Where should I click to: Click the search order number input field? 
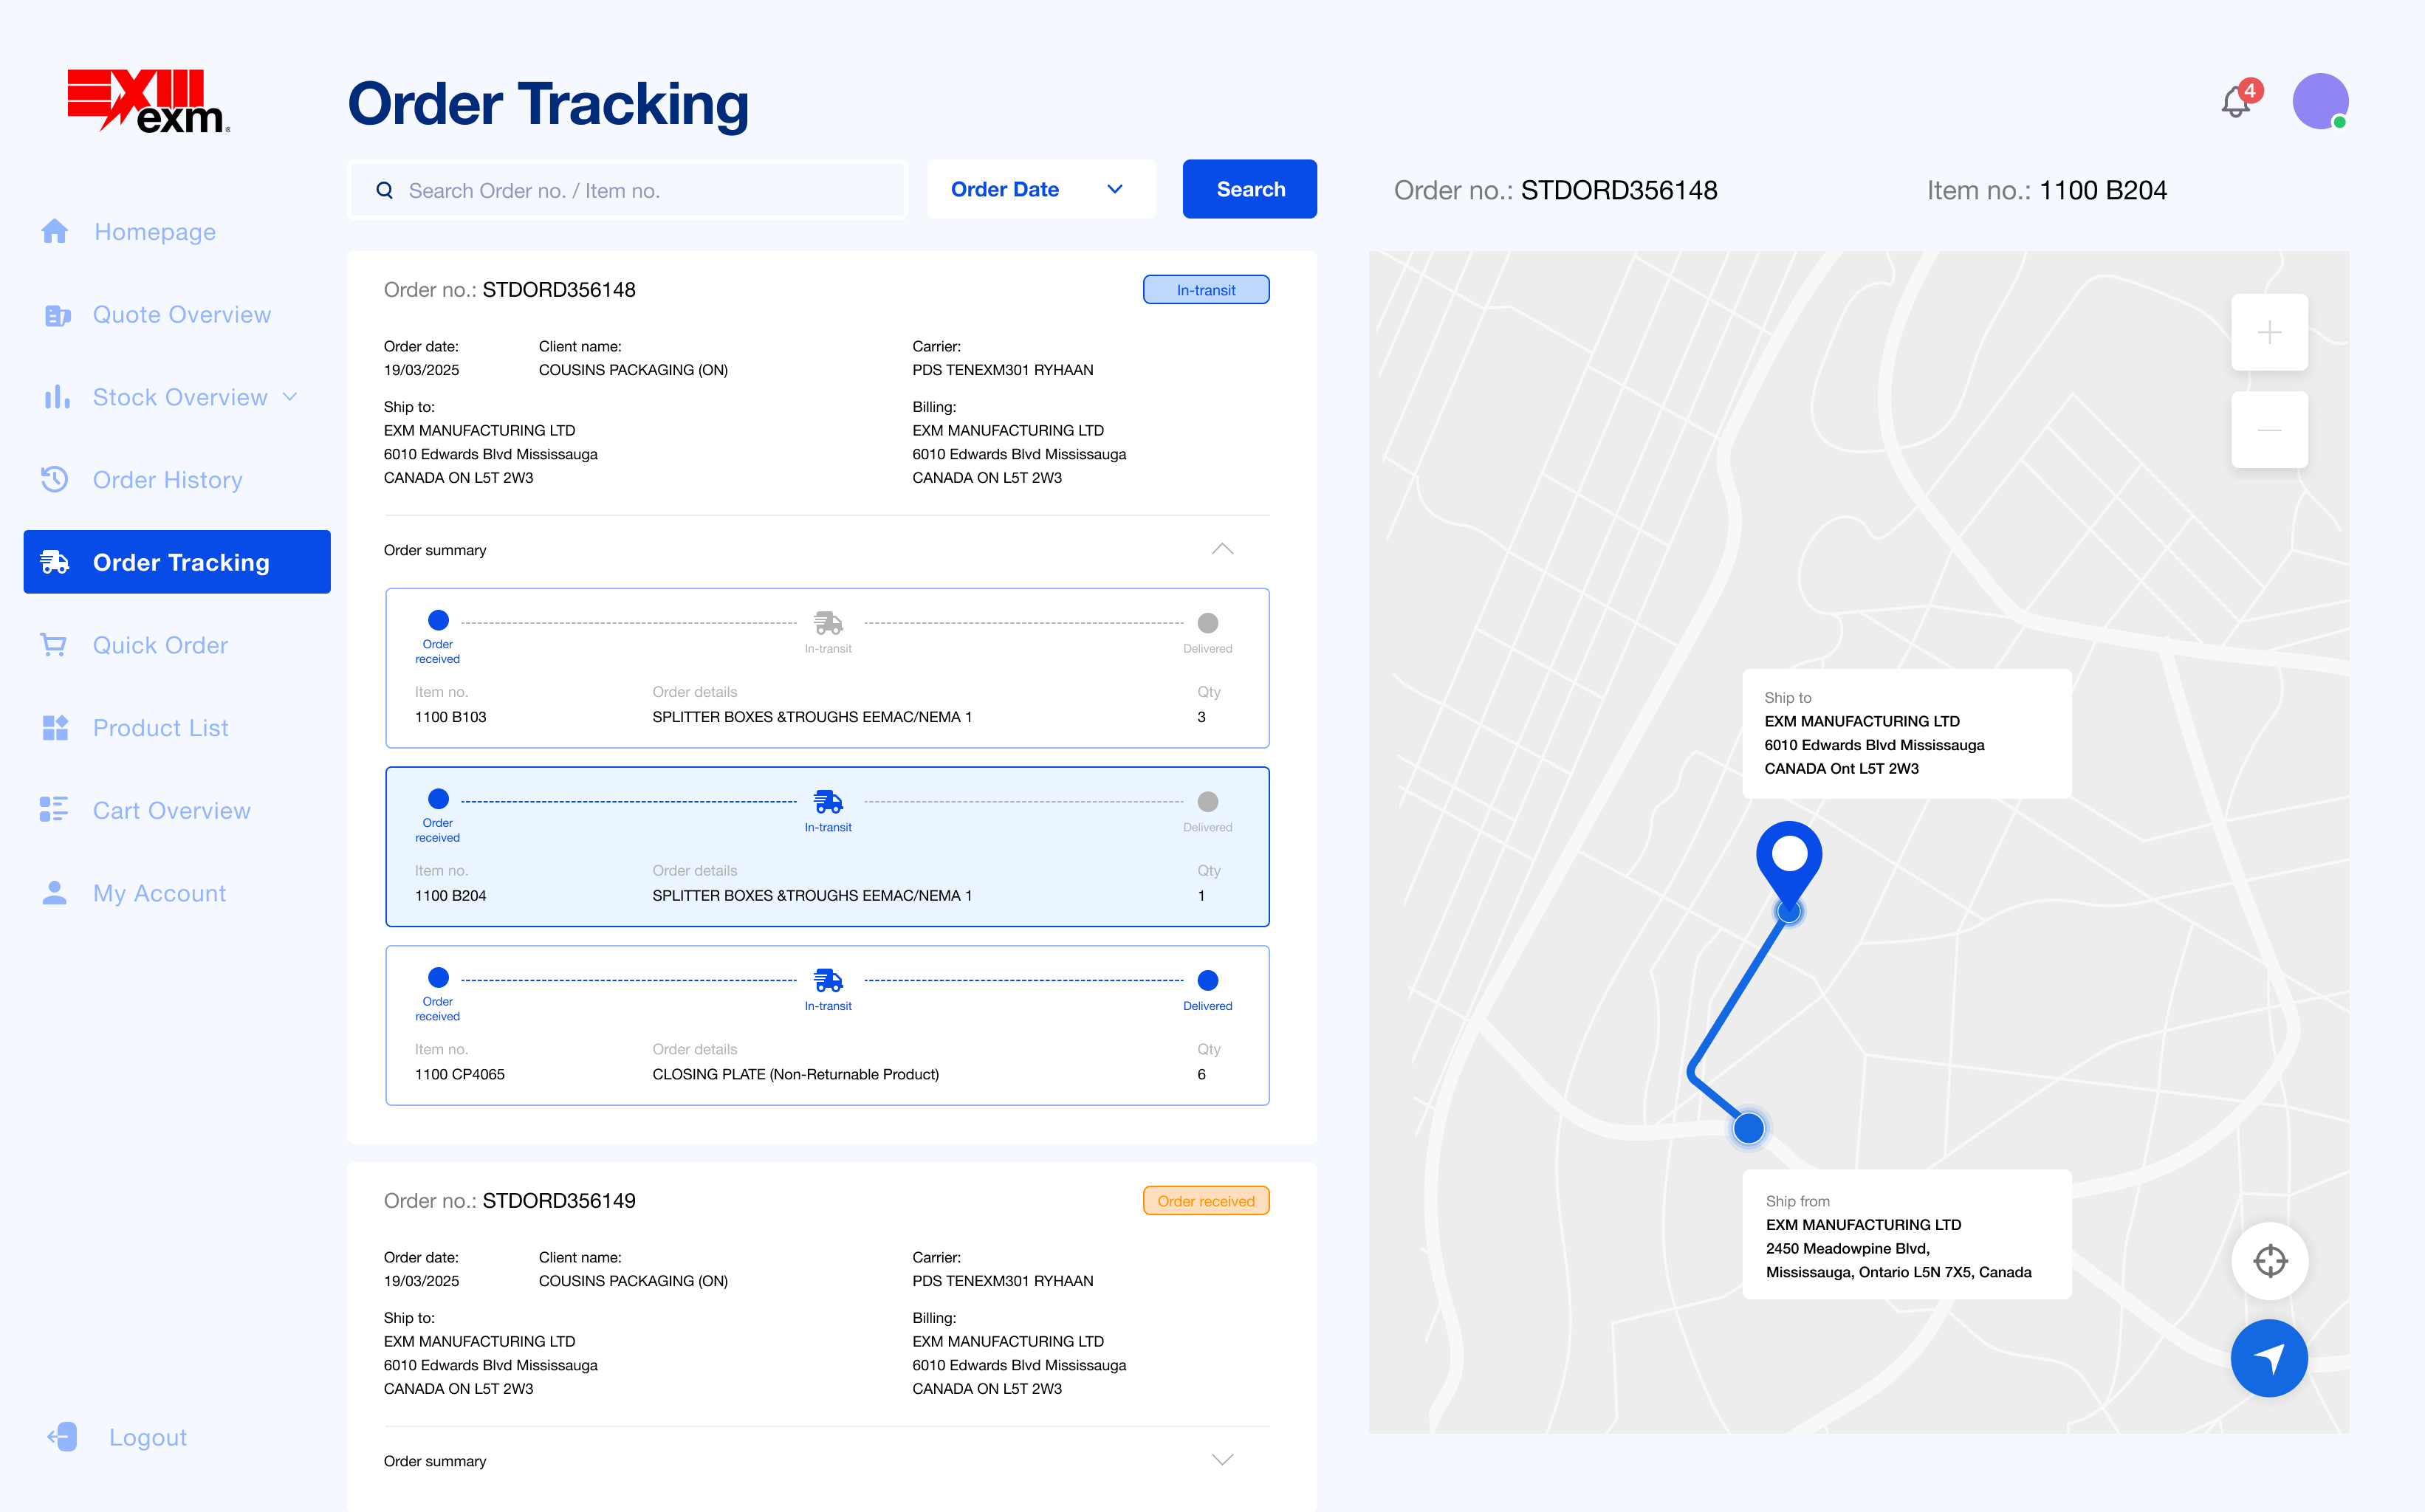(x=640, y=190)
